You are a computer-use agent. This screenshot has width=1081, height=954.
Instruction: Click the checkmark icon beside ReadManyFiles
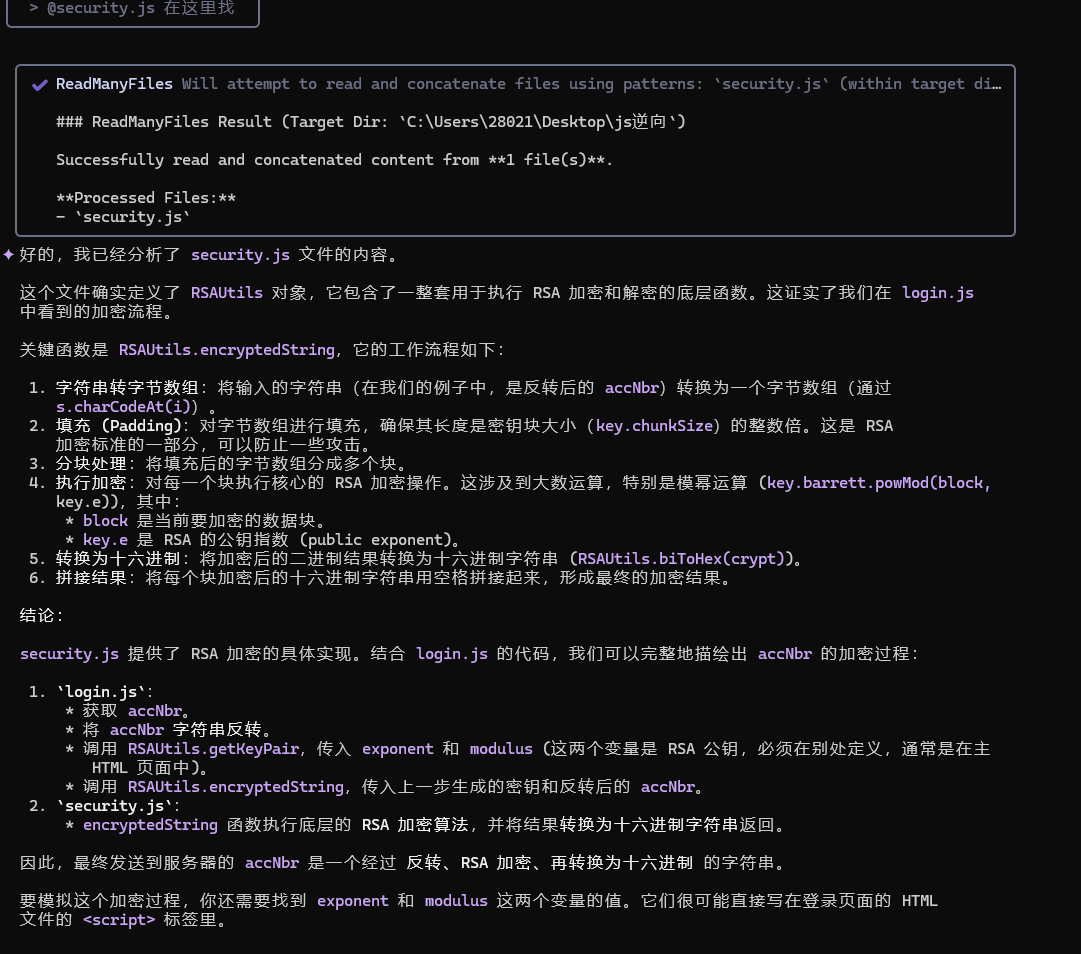[39, 85]
